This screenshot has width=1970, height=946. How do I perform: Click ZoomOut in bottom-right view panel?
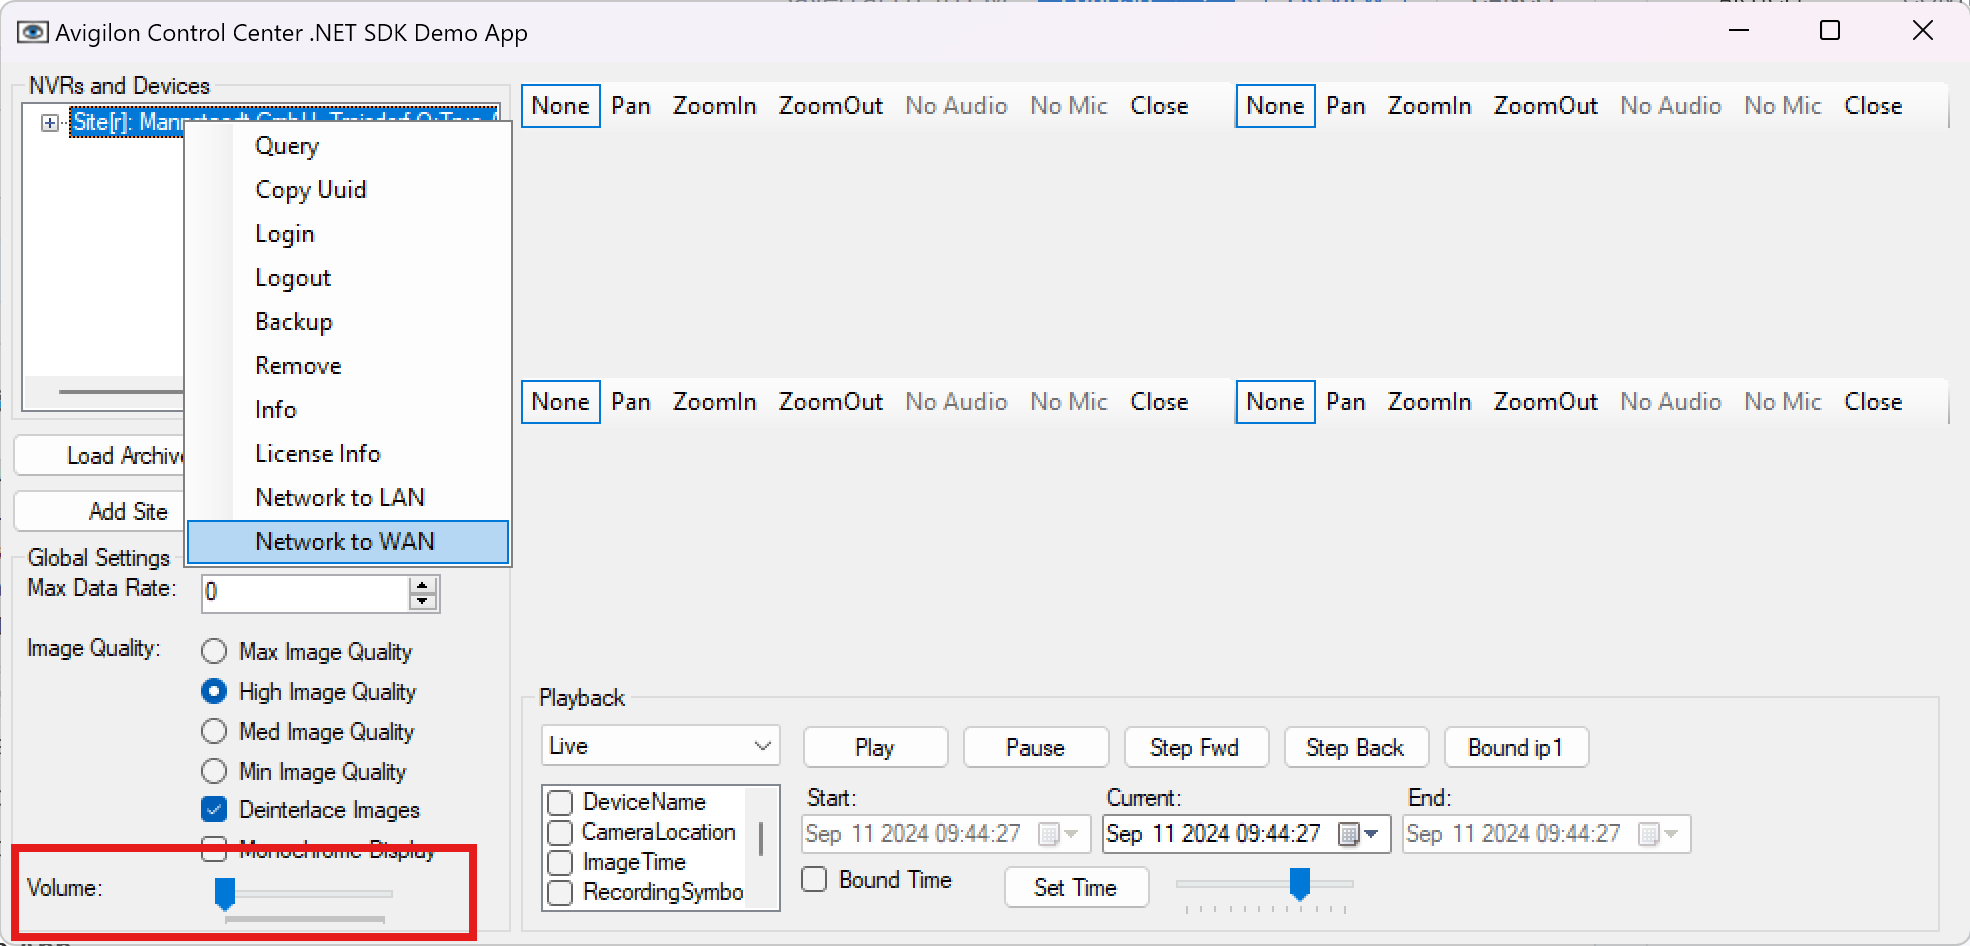(x=1546, y=402)
